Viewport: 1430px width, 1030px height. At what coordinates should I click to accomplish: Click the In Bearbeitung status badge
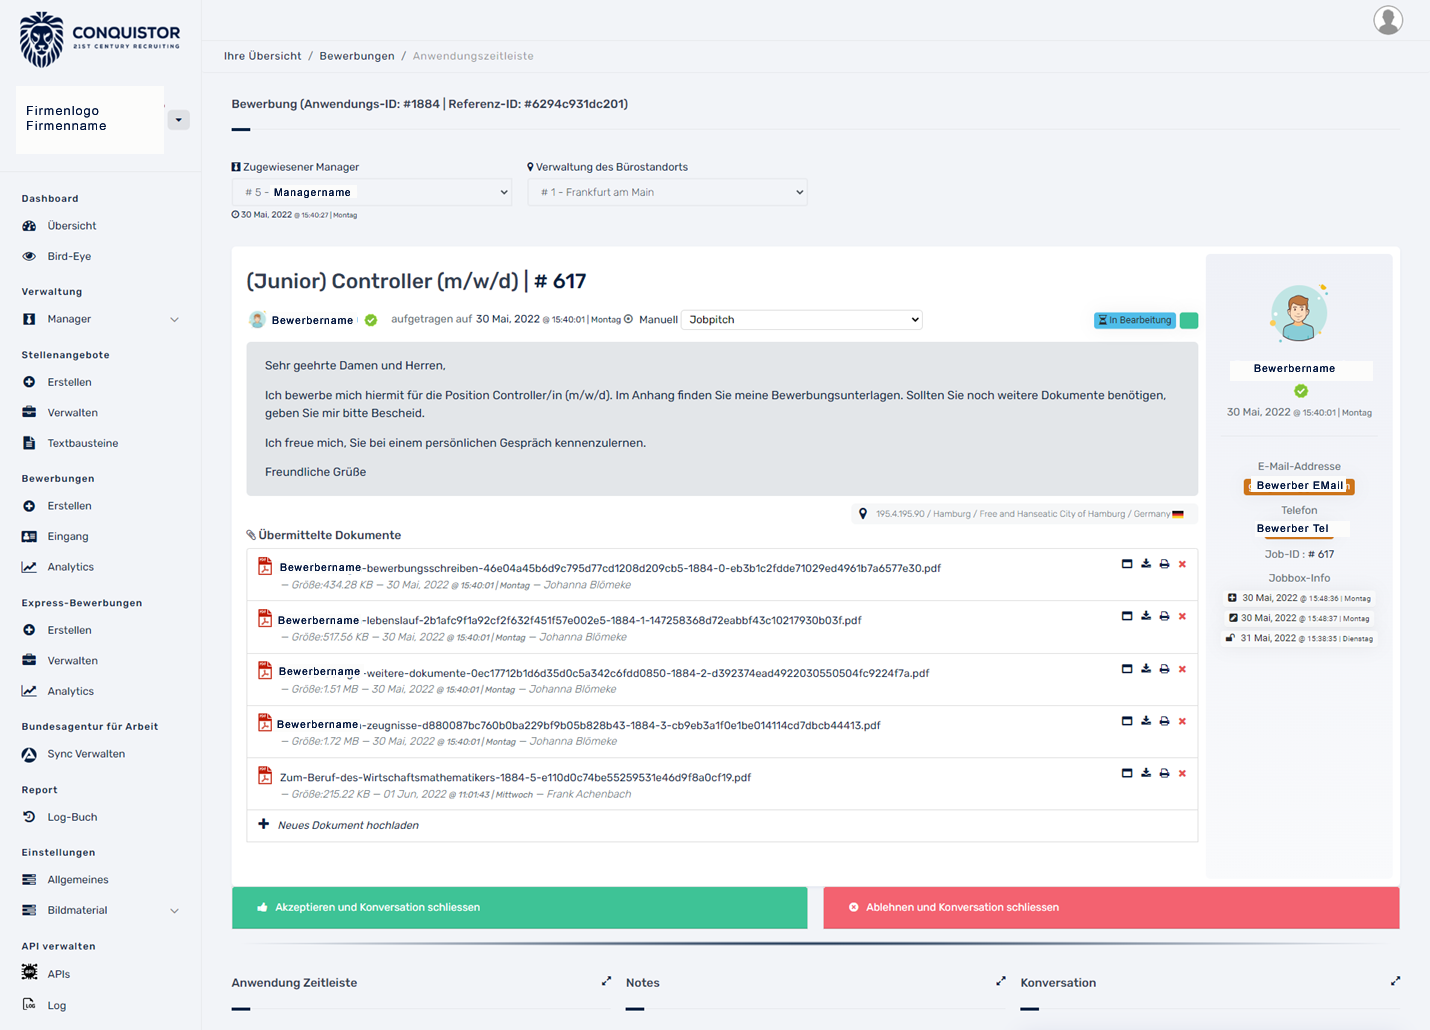click(1135, 320)
